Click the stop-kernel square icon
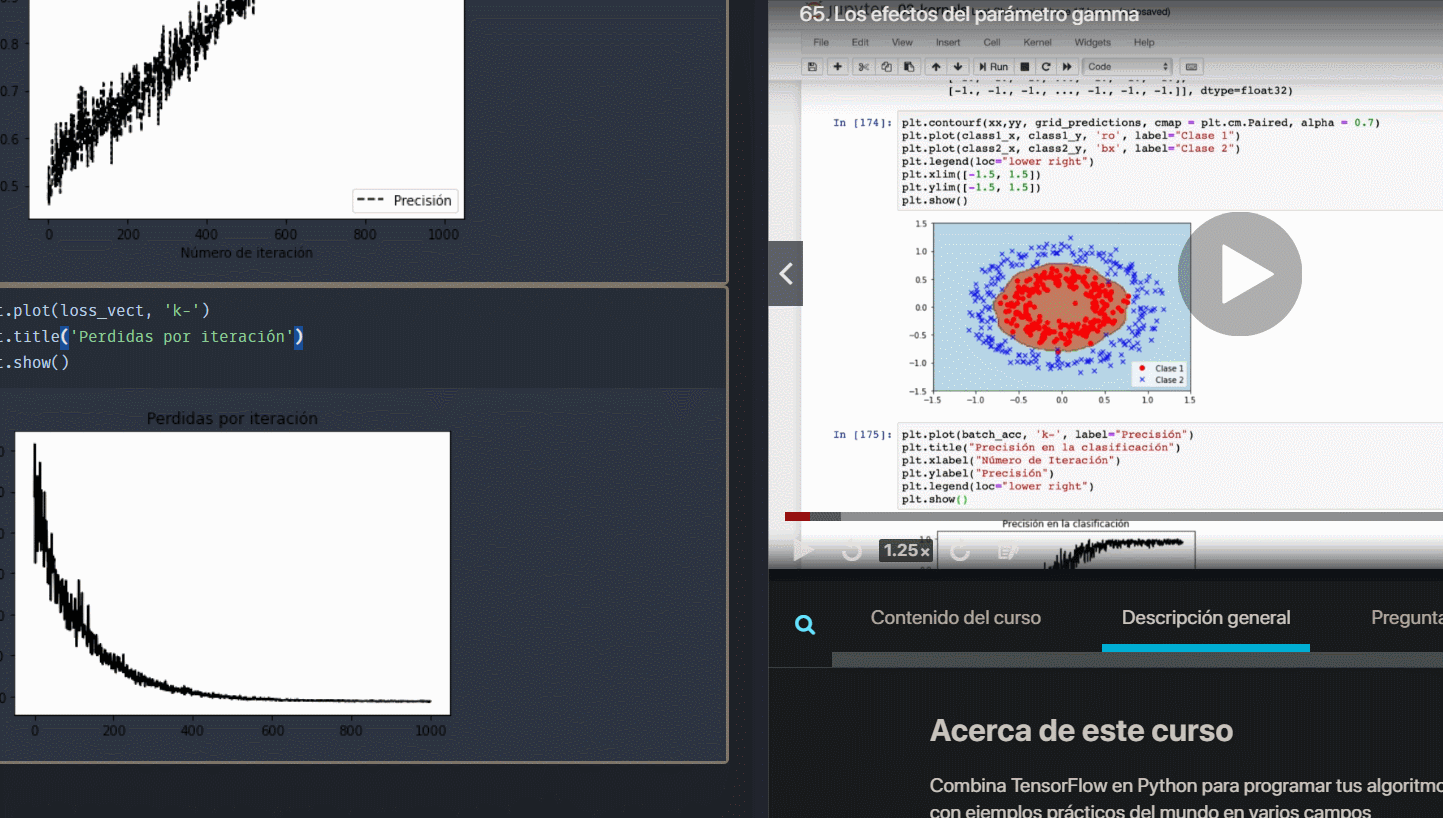Screen dimensions: 1443x818 1025,67
